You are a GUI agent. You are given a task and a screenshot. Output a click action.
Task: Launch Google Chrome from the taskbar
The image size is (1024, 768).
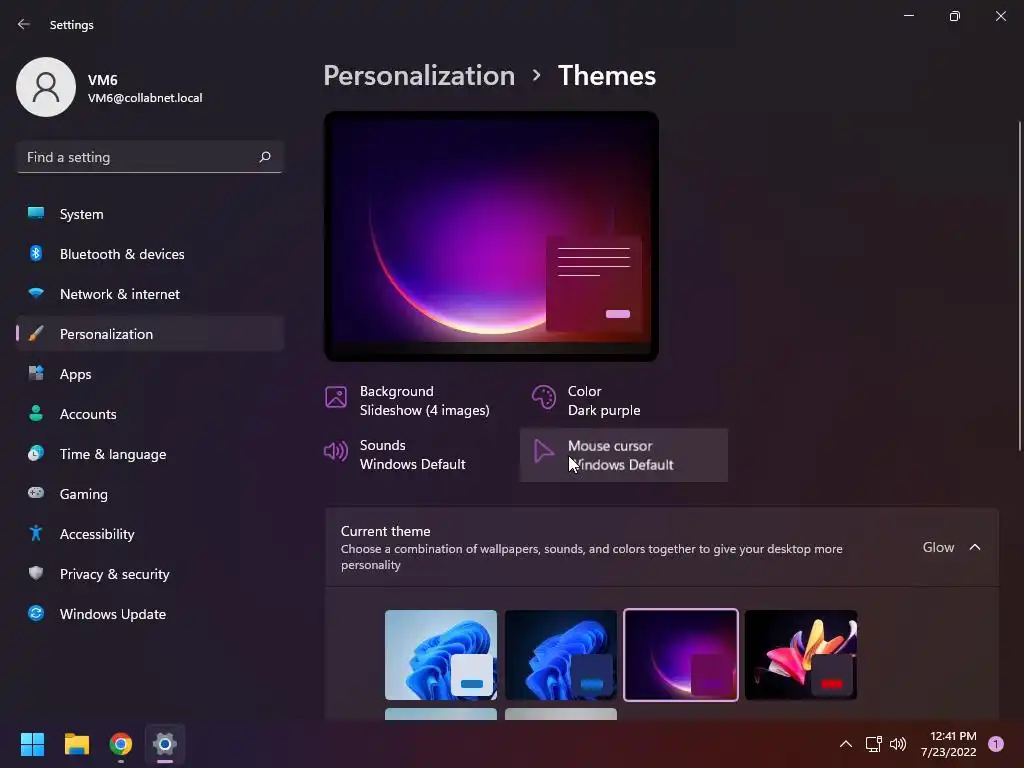point(121,744)
